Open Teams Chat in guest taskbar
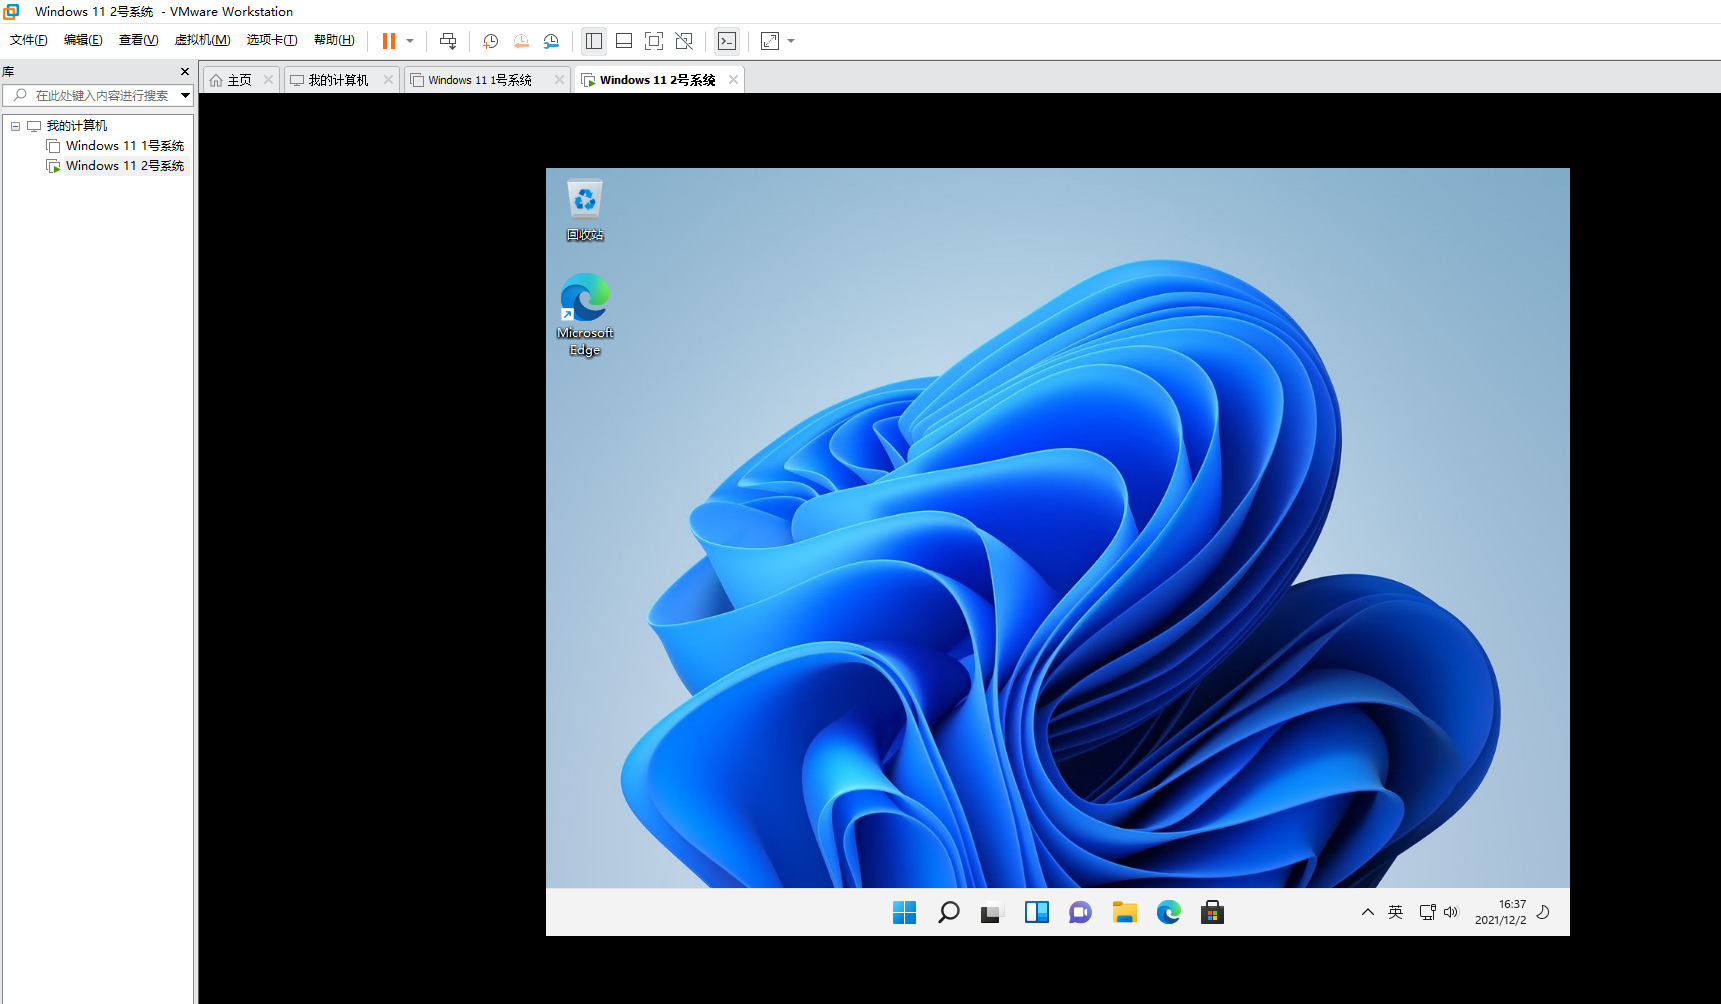The image size is (1721, 1004). [1080, 912]
